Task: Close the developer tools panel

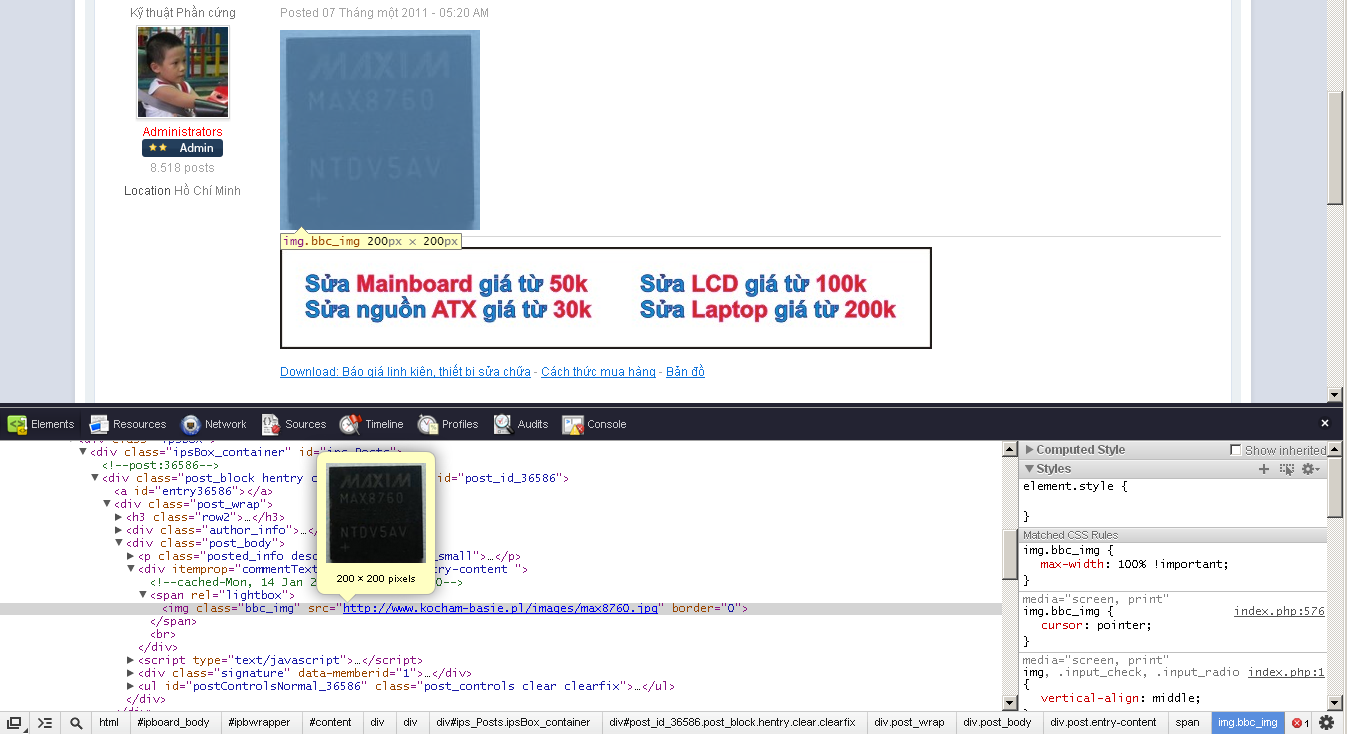Action: point(1325,424)
